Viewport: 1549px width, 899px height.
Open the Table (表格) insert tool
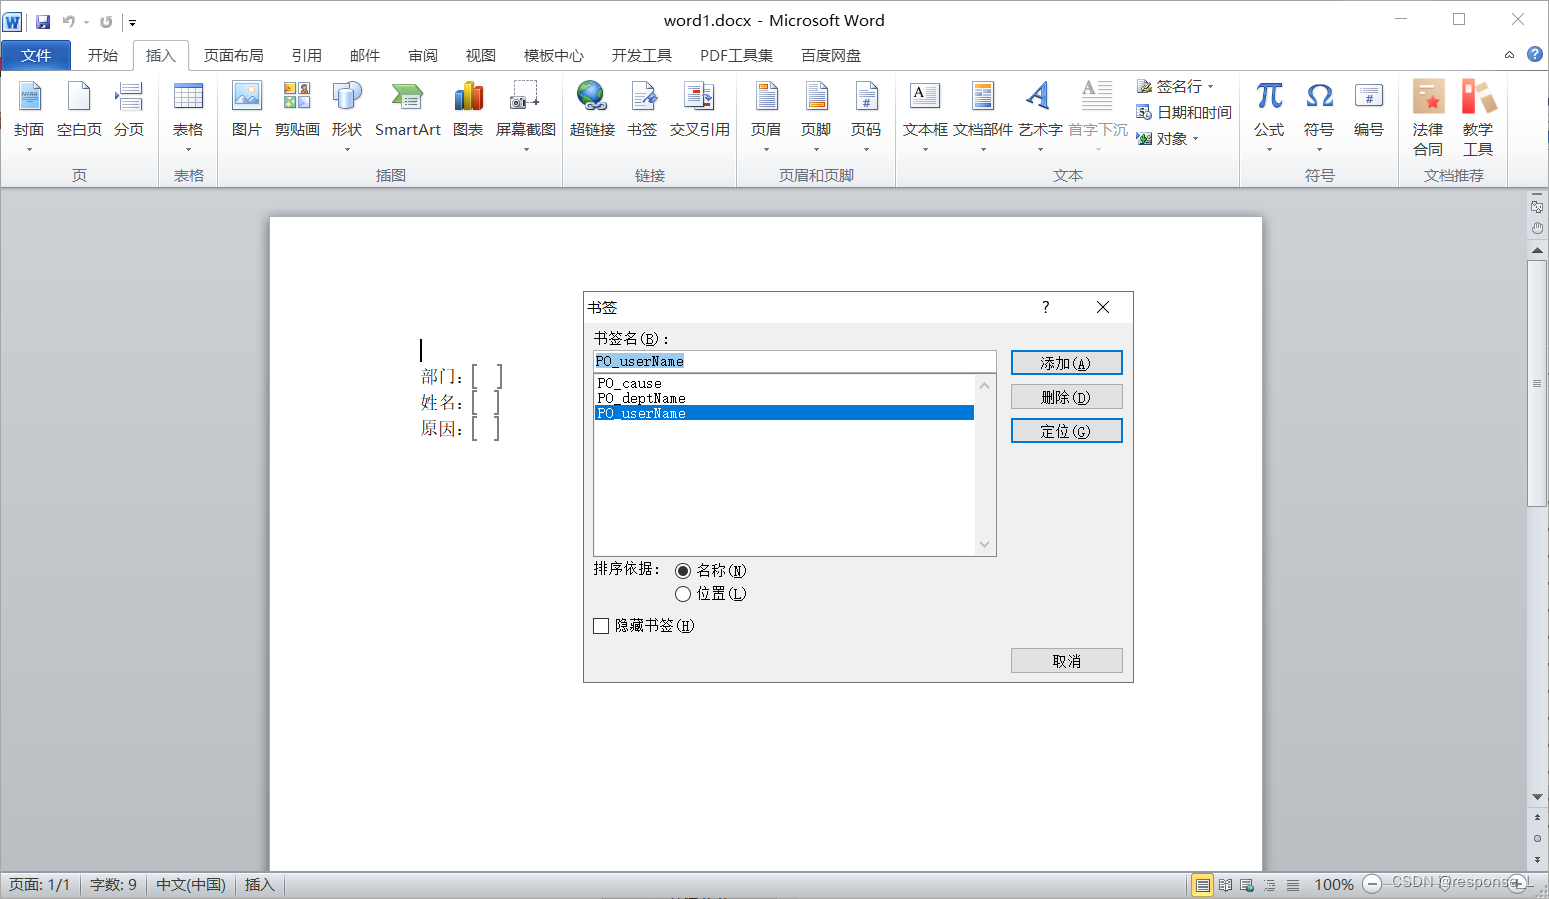[188, 115]
